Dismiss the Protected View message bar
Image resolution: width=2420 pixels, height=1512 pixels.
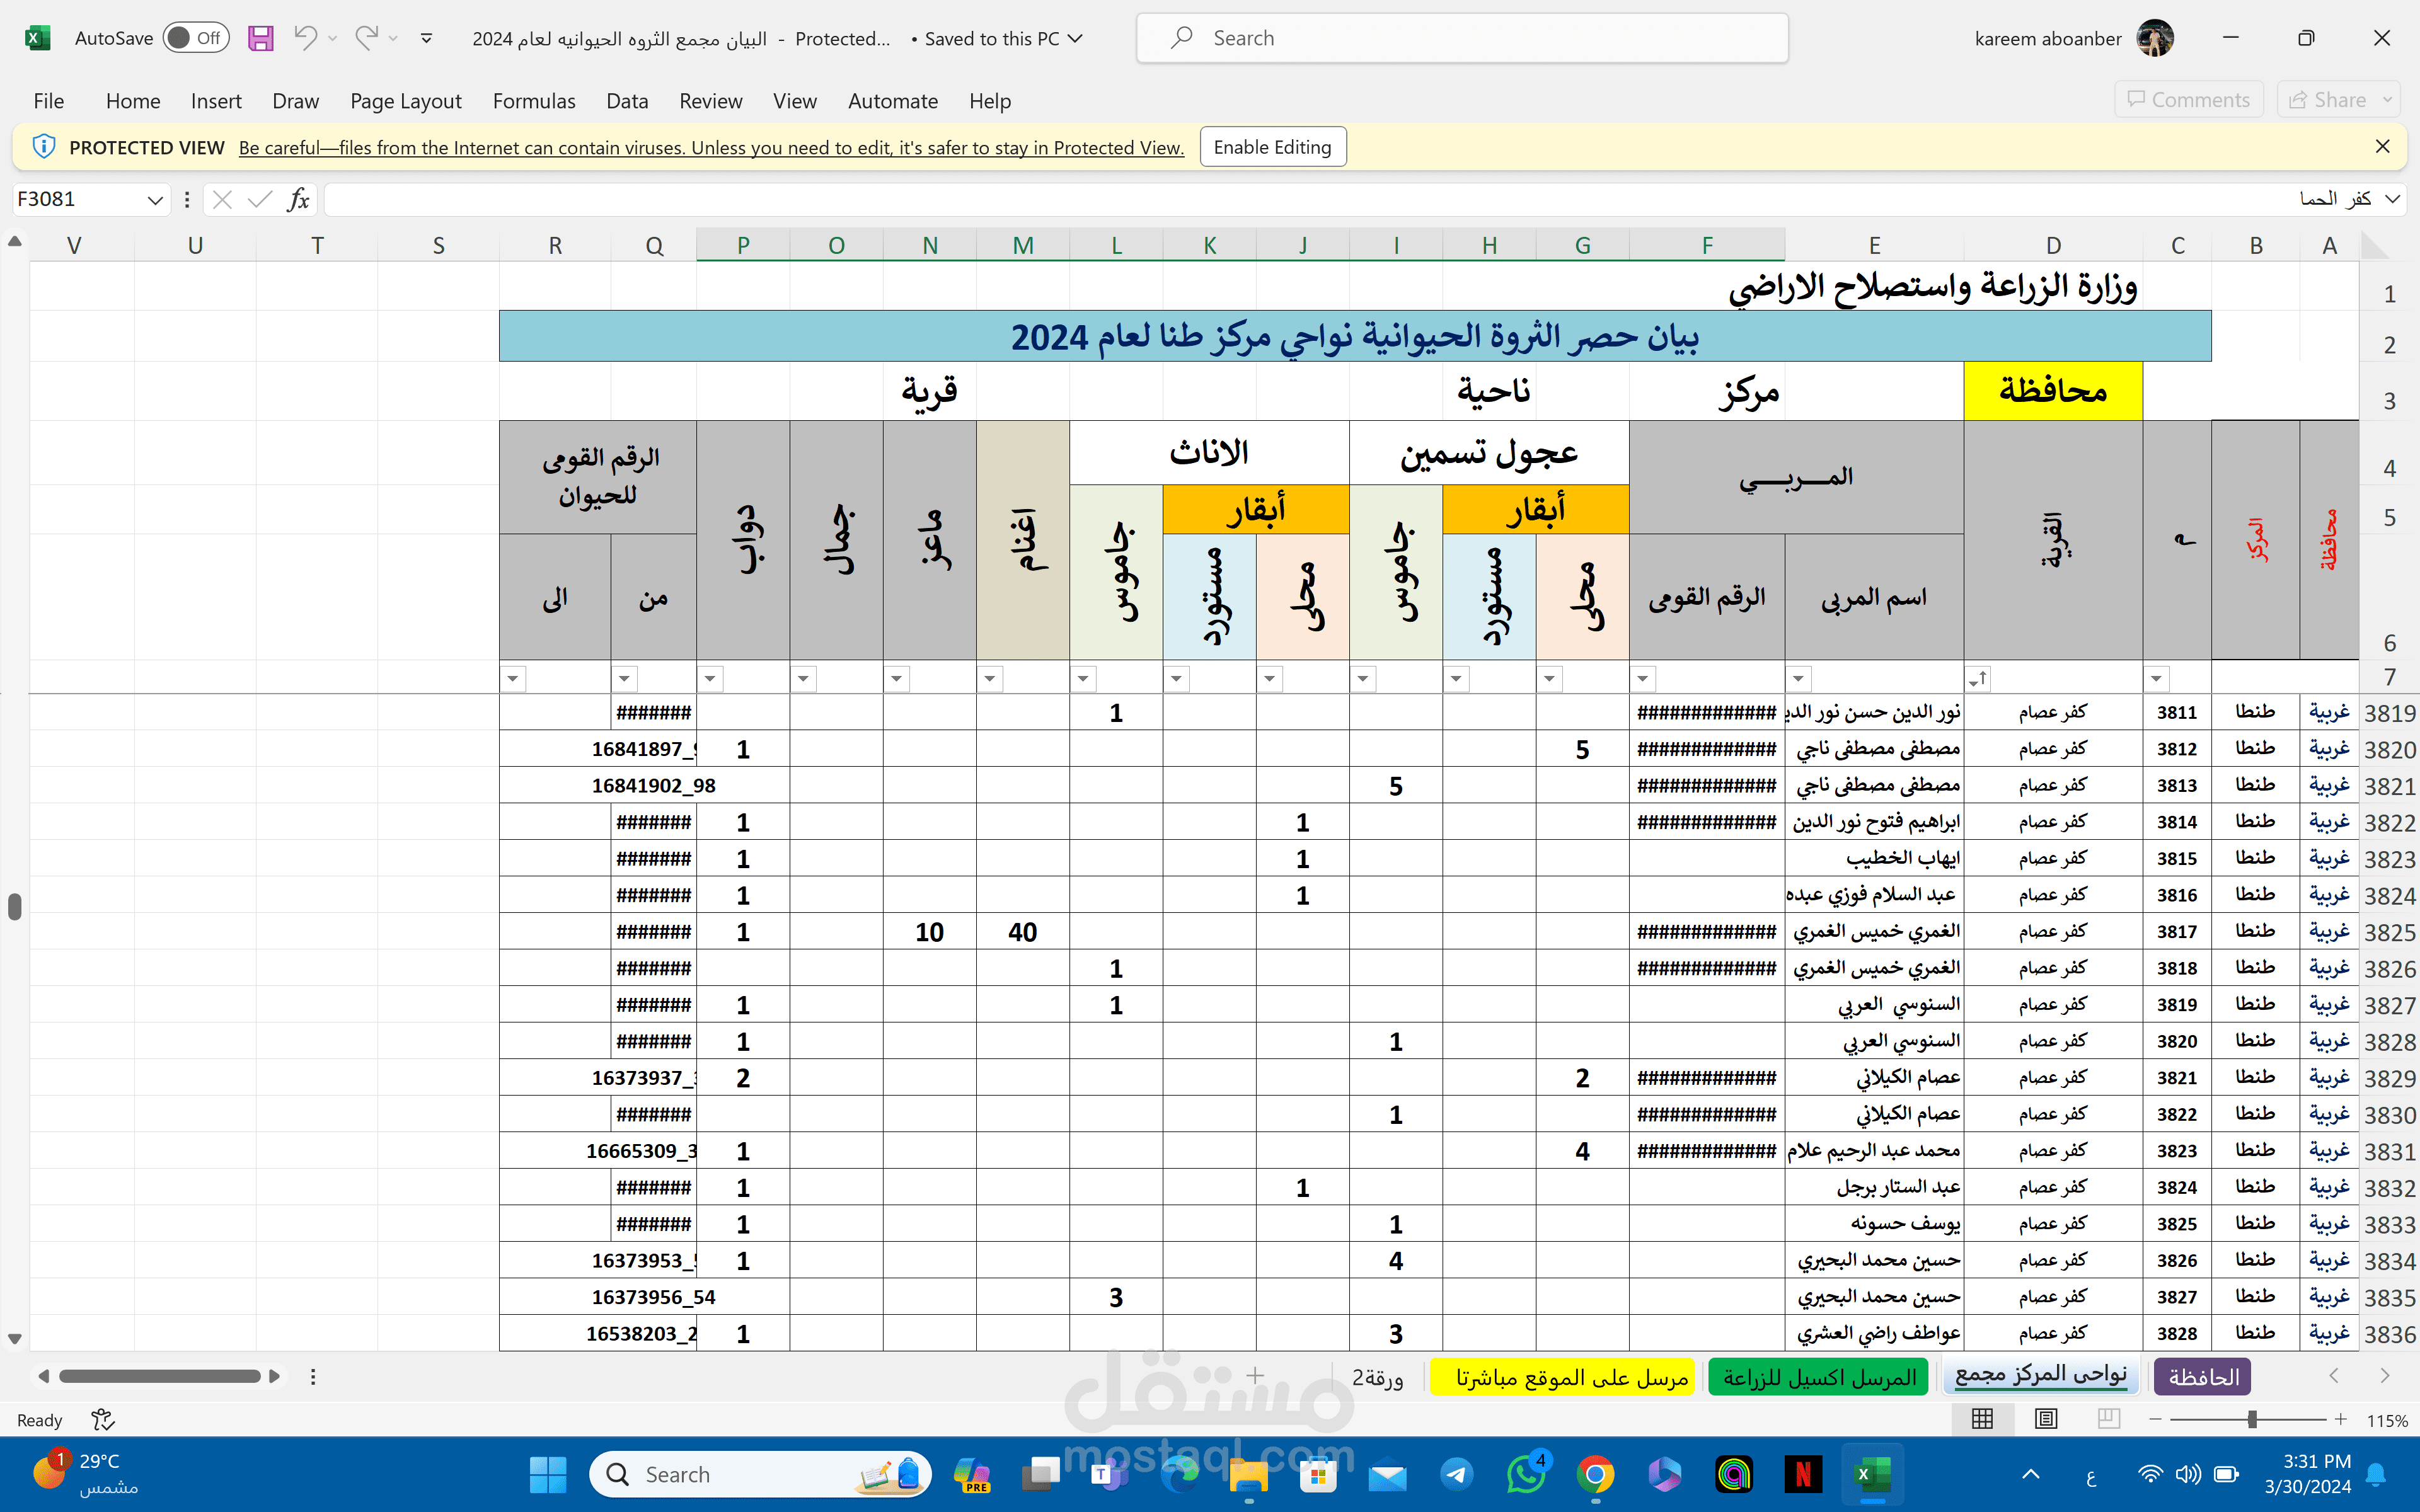[2383, 147]
